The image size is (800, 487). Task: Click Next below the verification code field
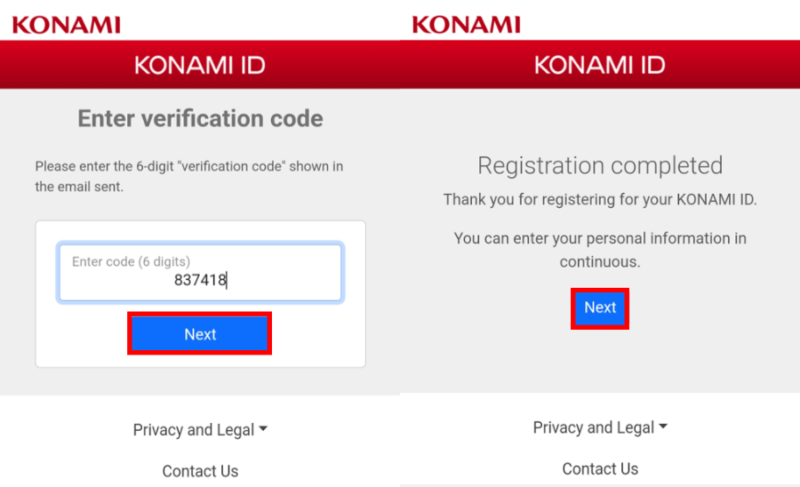pyautogui.click(x=199, y=334)
